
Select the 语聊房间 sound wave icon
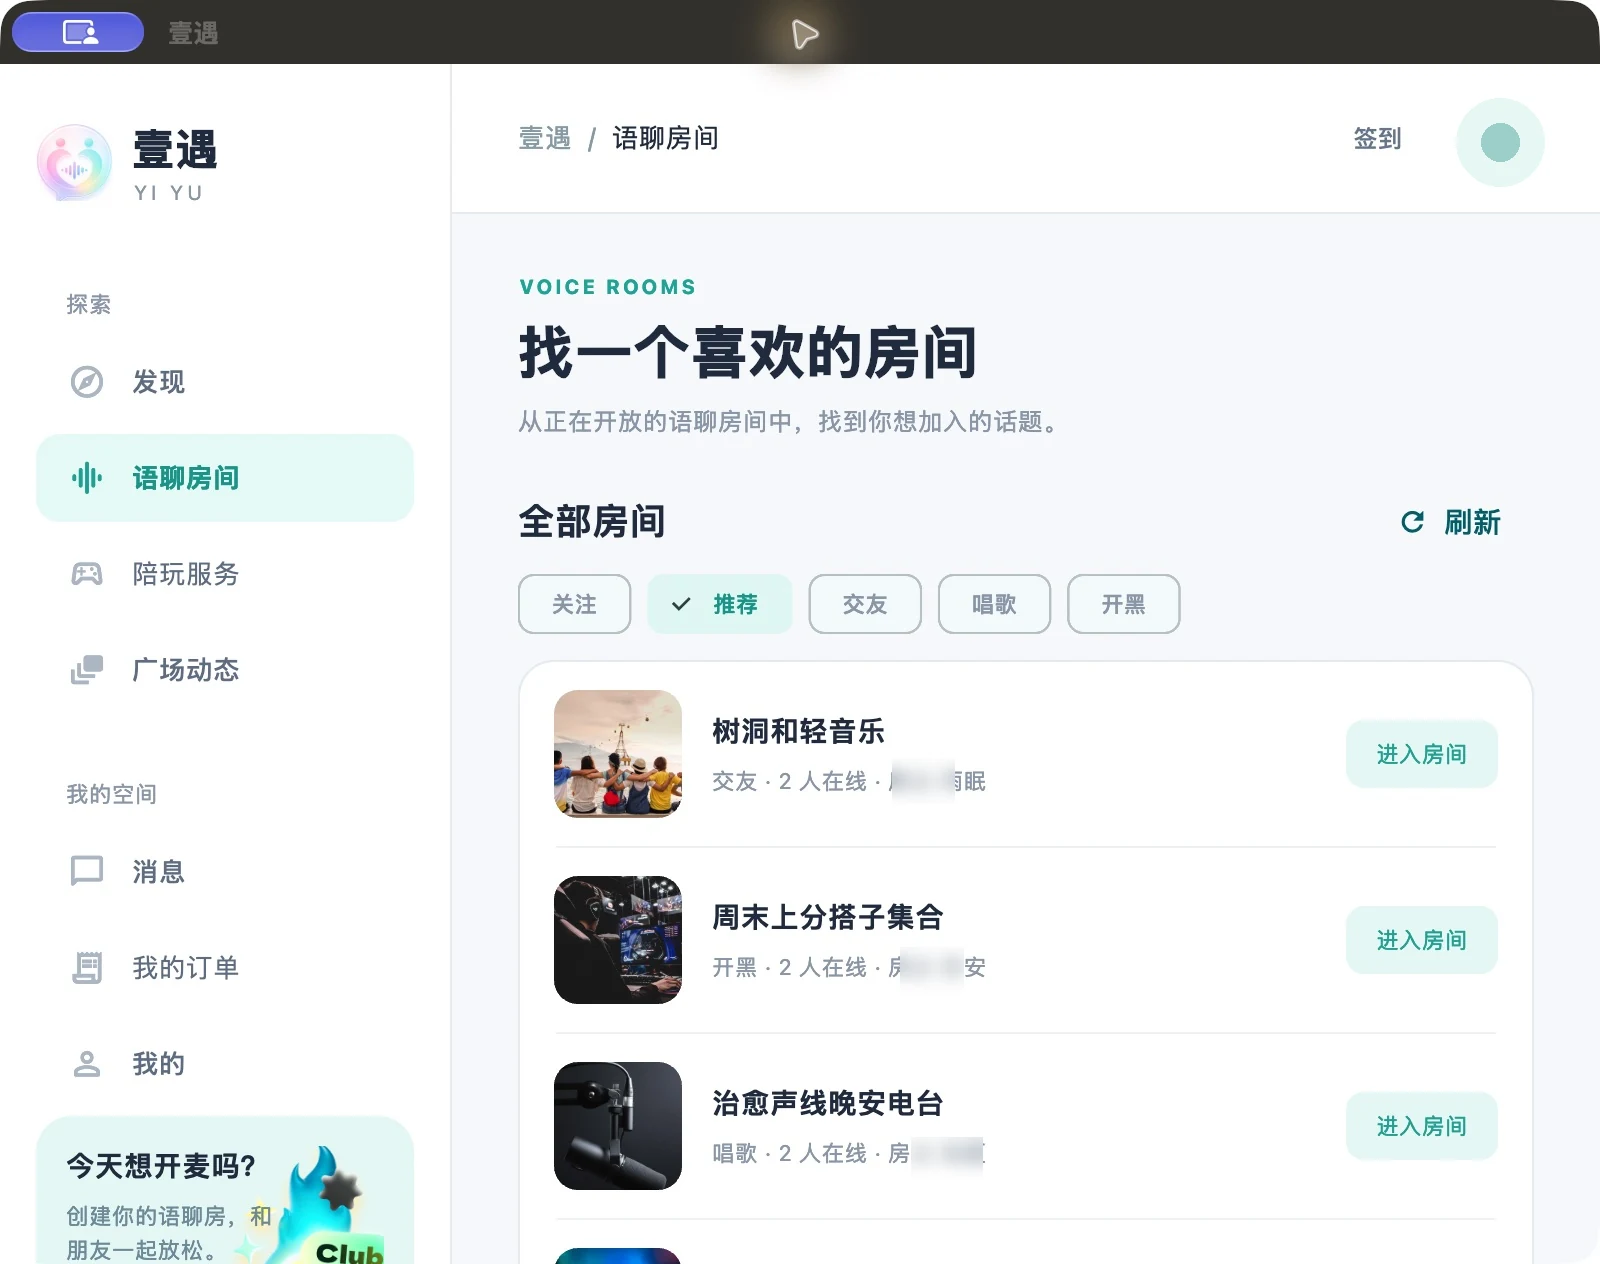coord(87,478)
